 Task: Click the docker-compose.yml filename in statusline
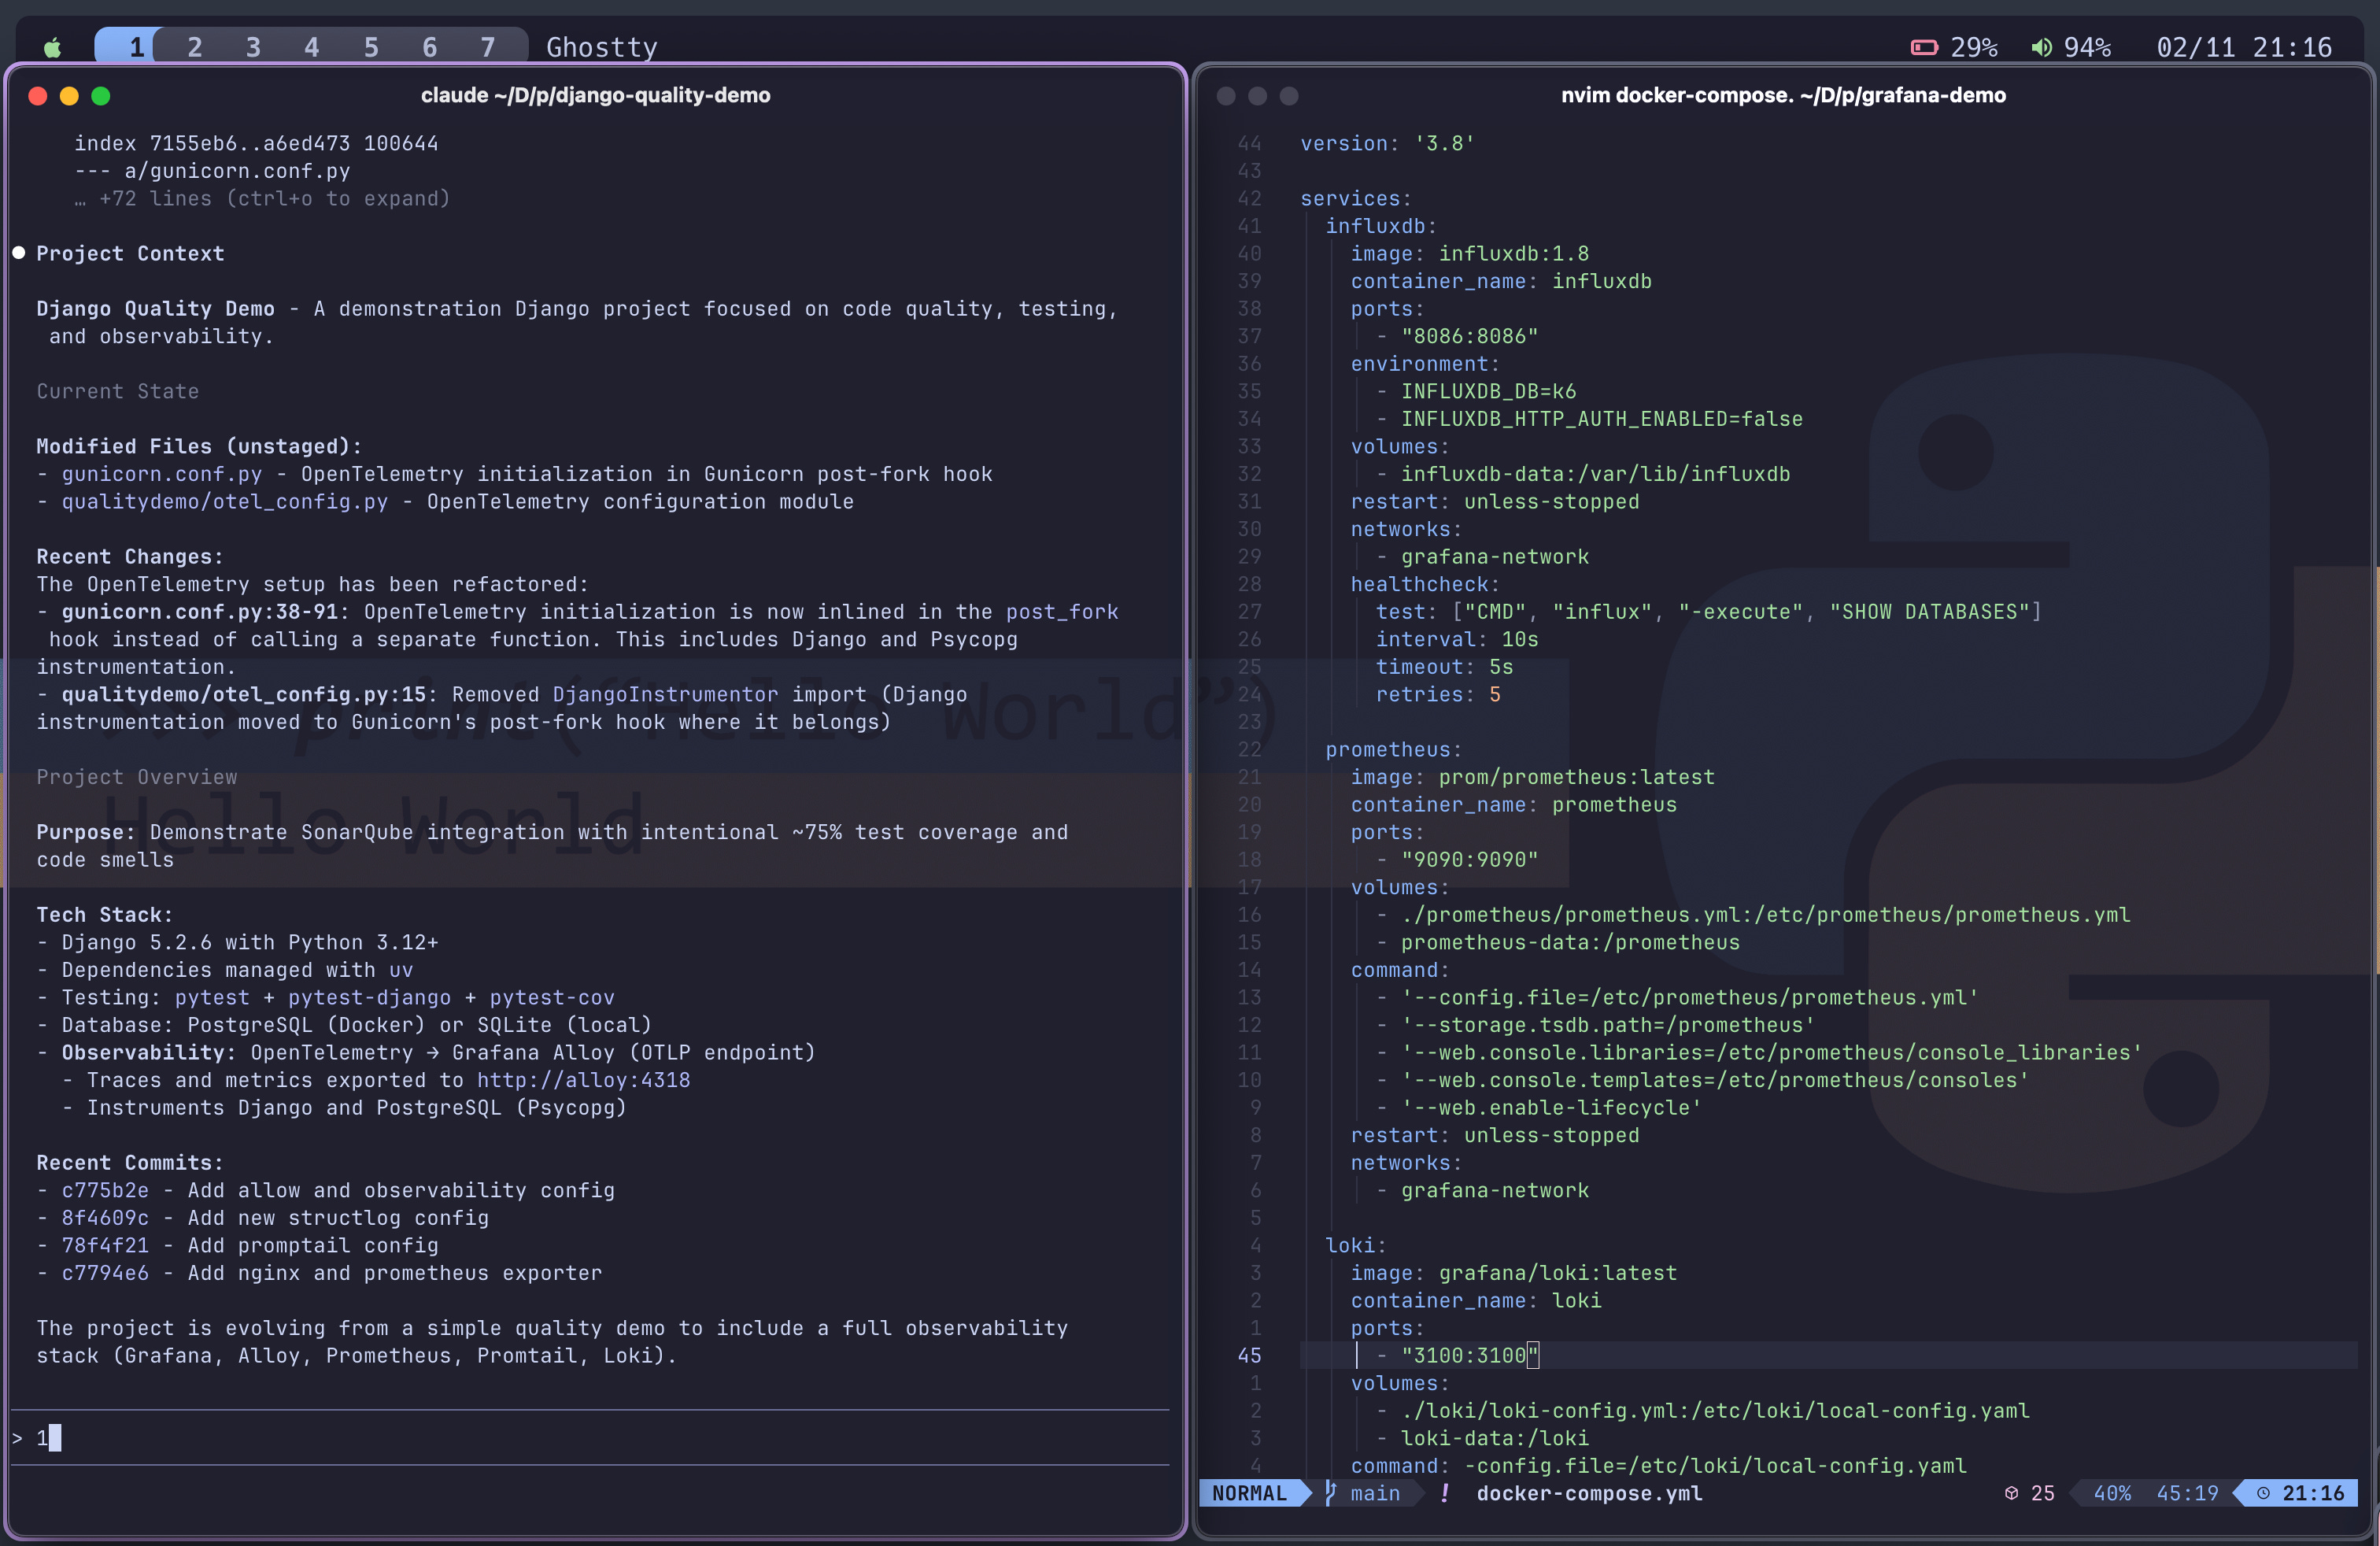coord(1588,1492)
